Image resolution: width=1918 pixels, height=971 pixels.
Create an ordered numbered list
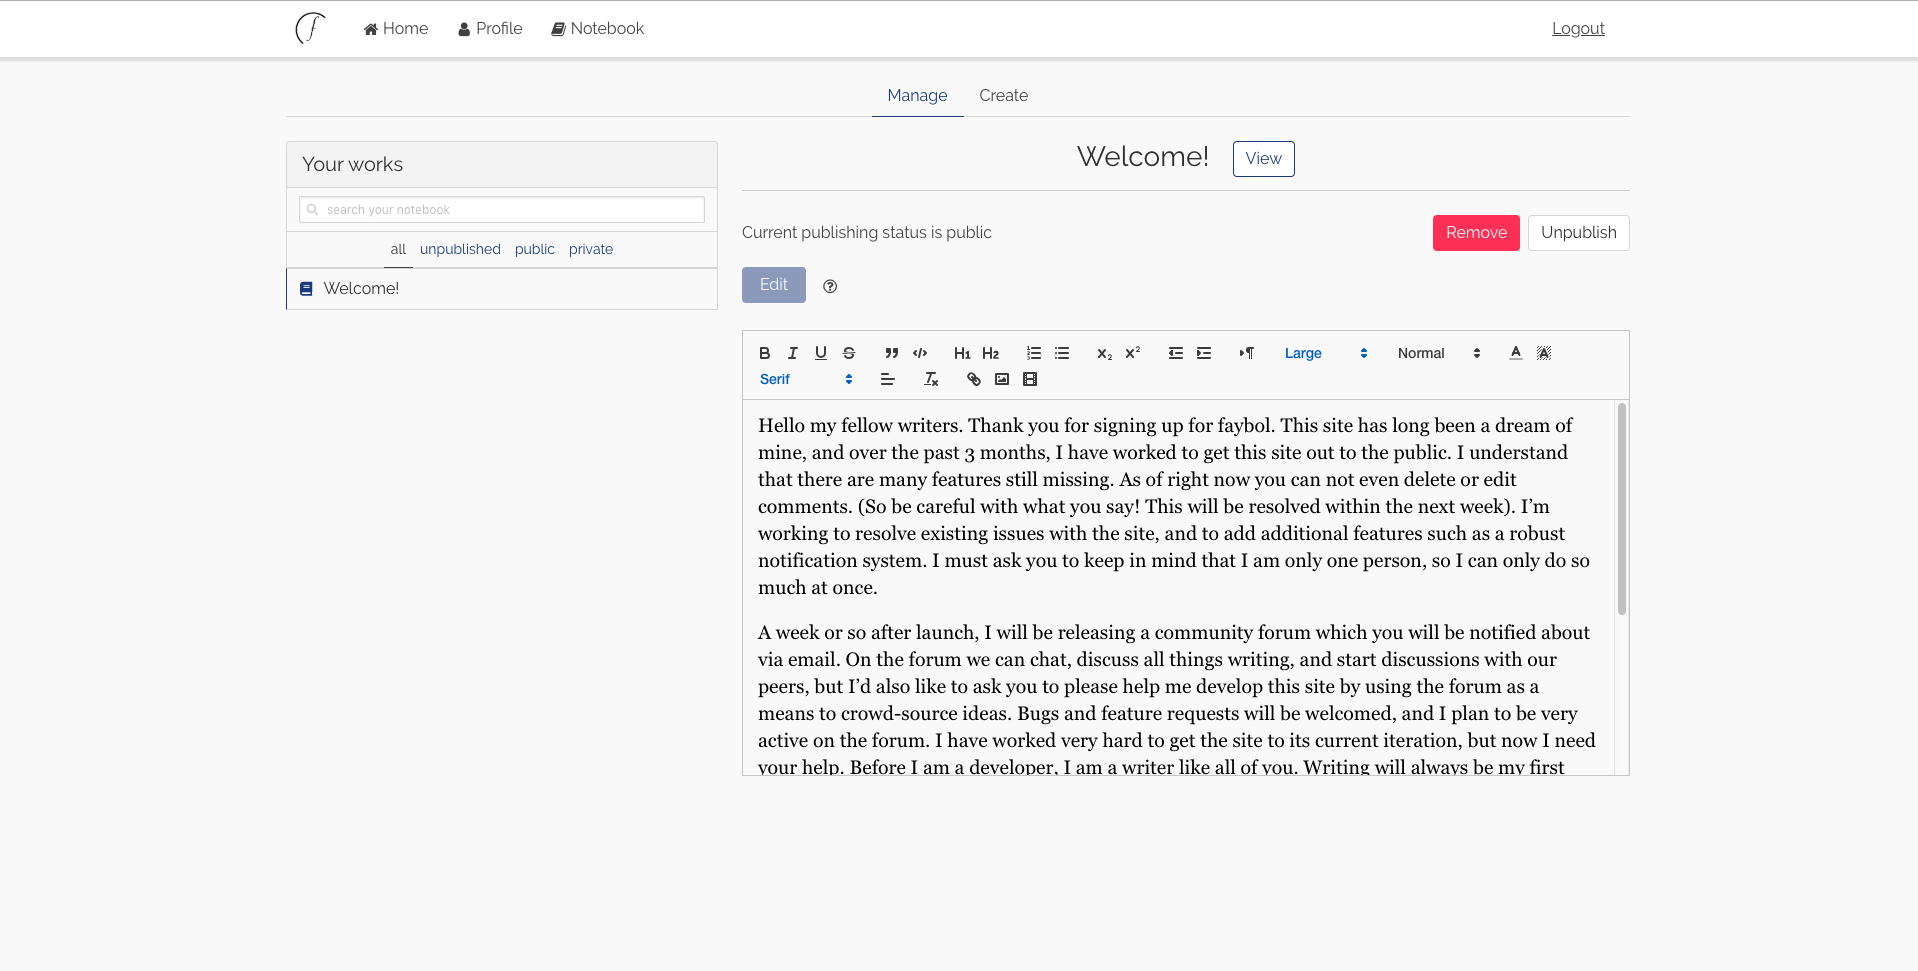click(1033, 353)
